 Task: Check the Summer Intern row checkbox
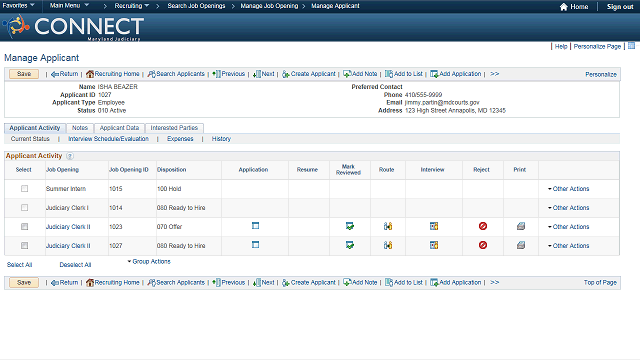[24, 189]
